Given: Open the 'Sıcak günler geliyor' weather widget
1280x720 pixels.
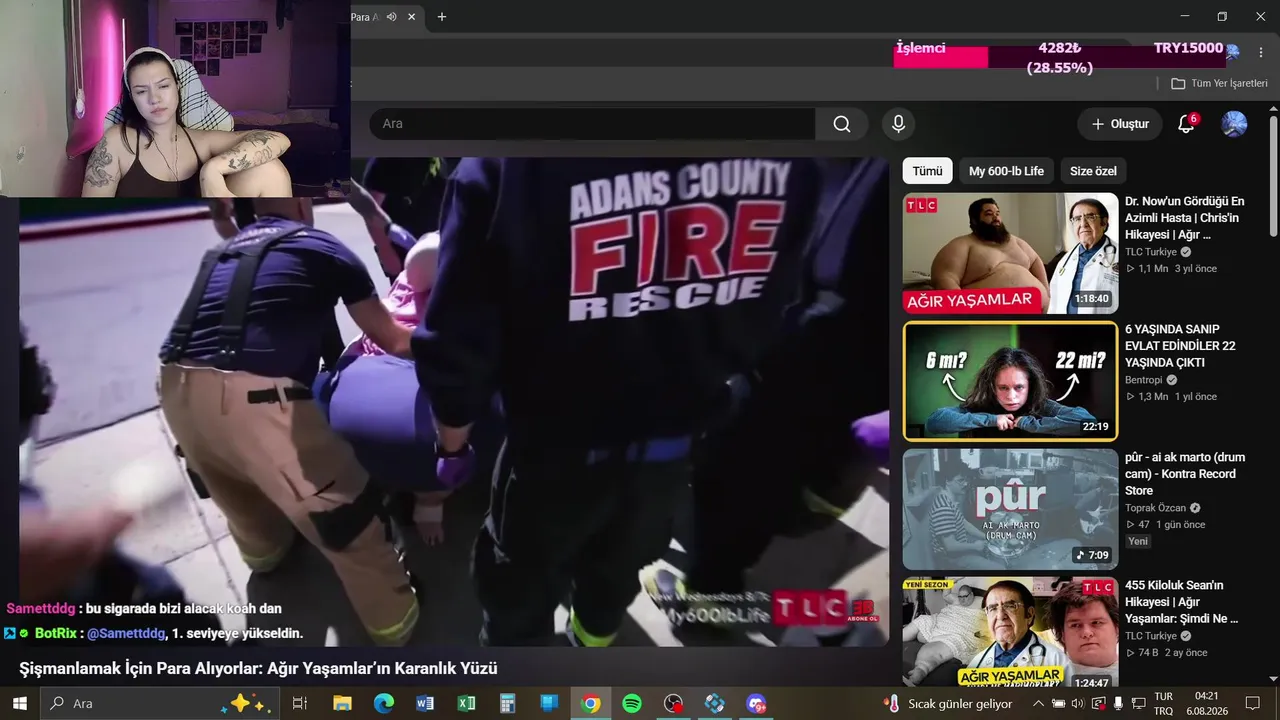Looking at the screenshot, I should click(948, 703).
